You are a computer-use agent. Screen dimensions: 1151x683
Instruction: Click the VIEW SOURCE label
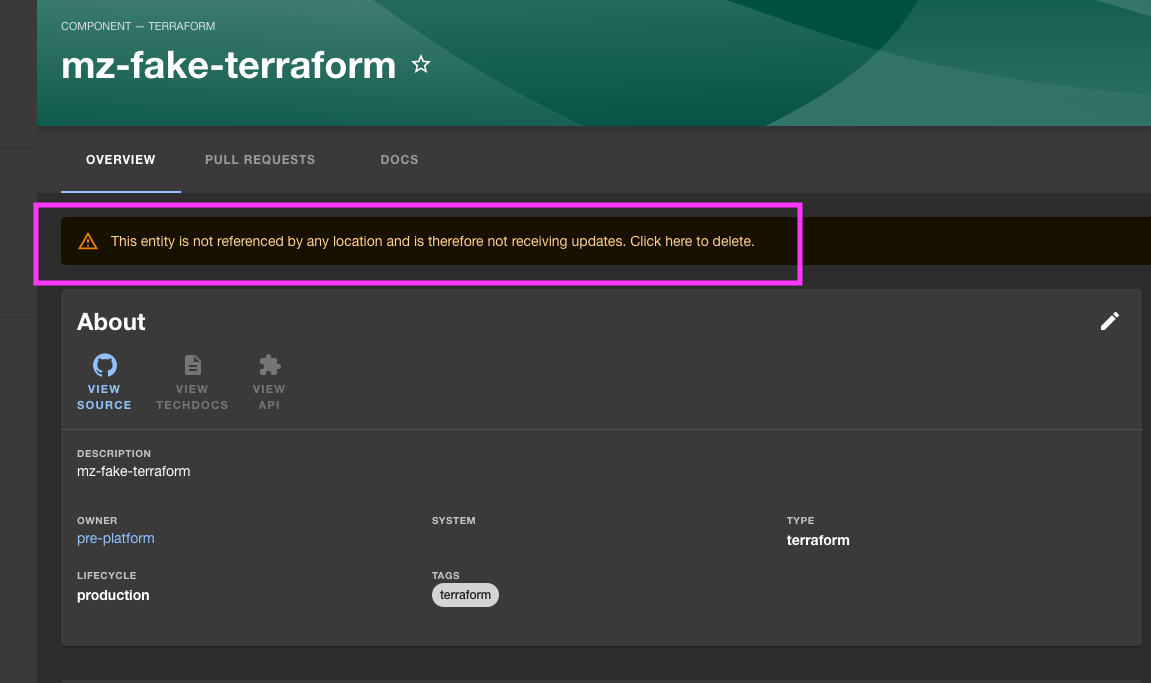(x=104, y=397)
